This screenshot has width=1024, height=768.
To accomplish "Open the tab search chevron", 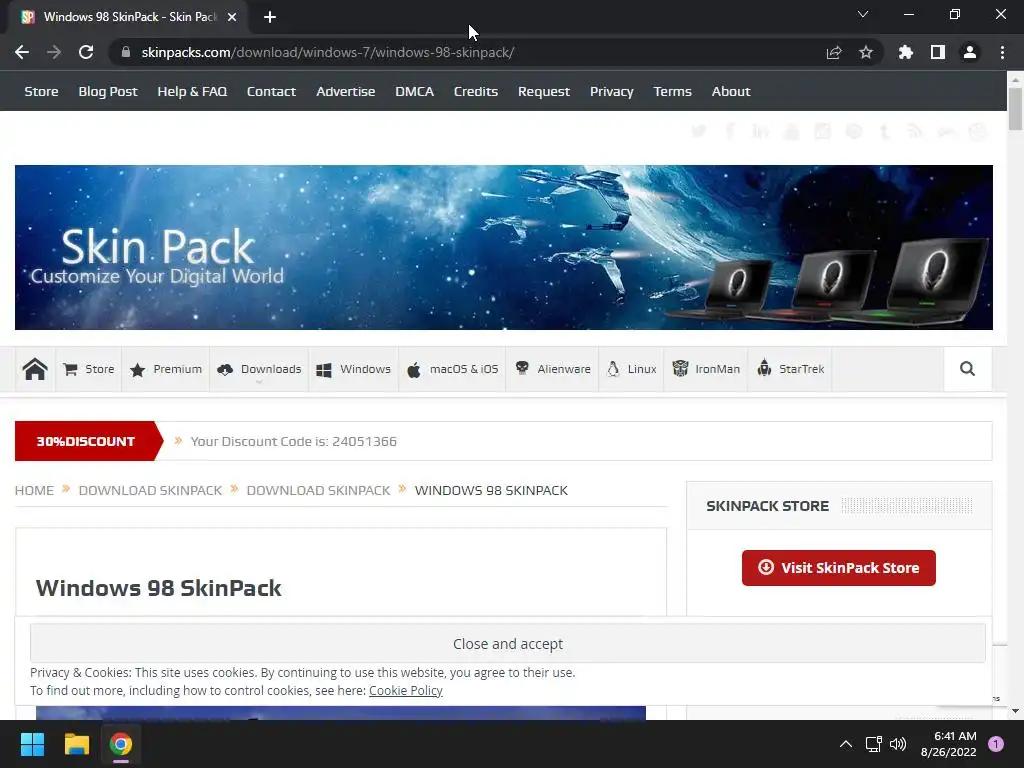I will tap(863, 14).
